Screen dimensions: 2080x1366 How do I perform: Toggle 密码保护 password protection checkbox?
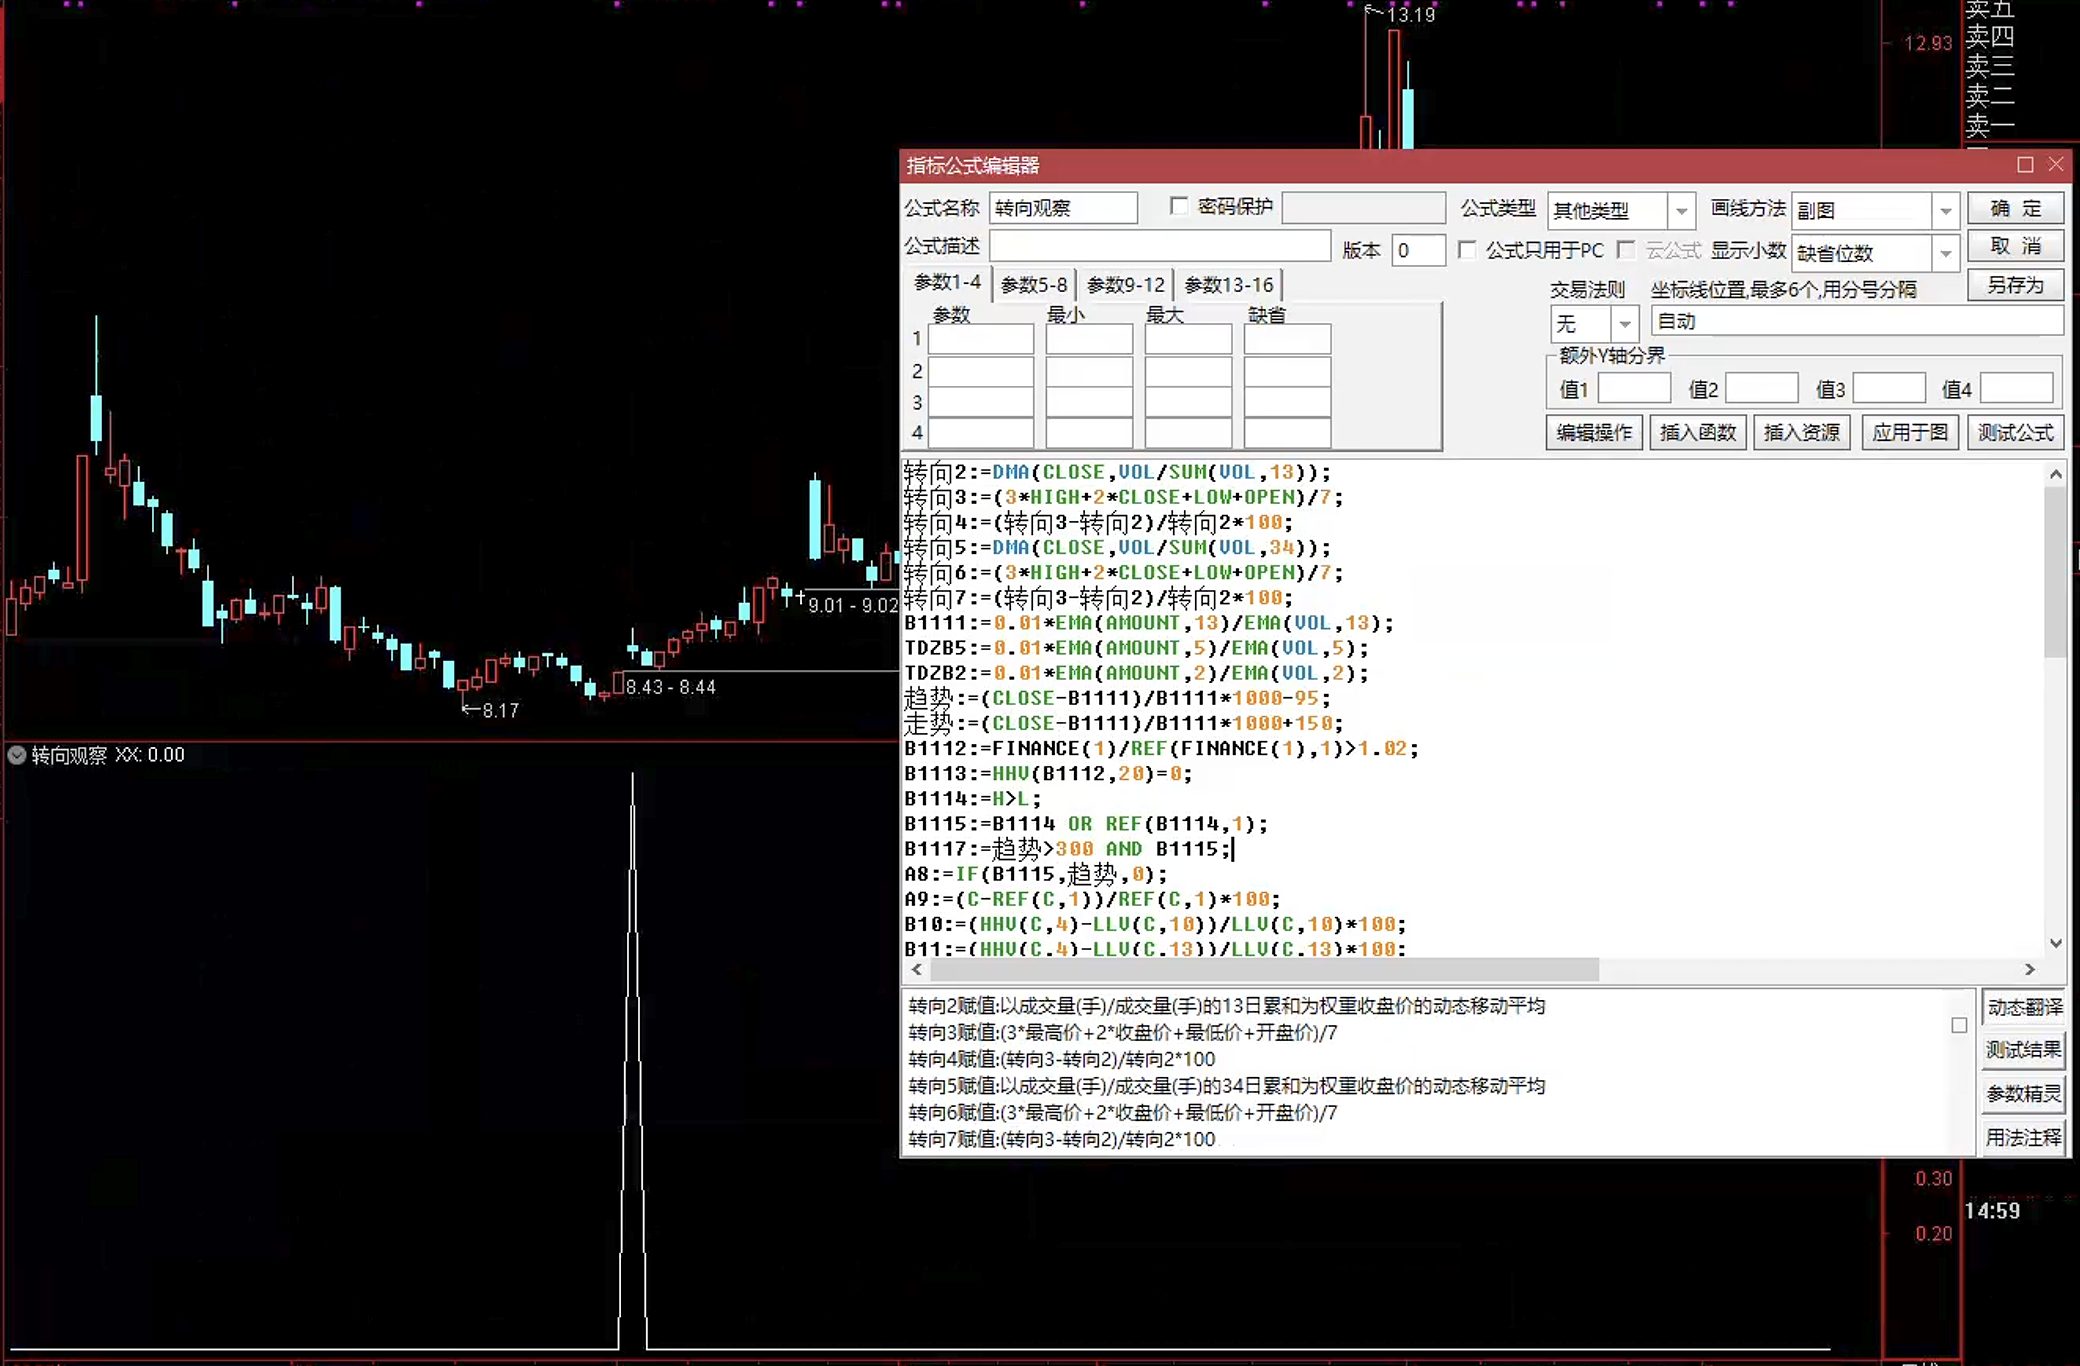click(1179, 206)
